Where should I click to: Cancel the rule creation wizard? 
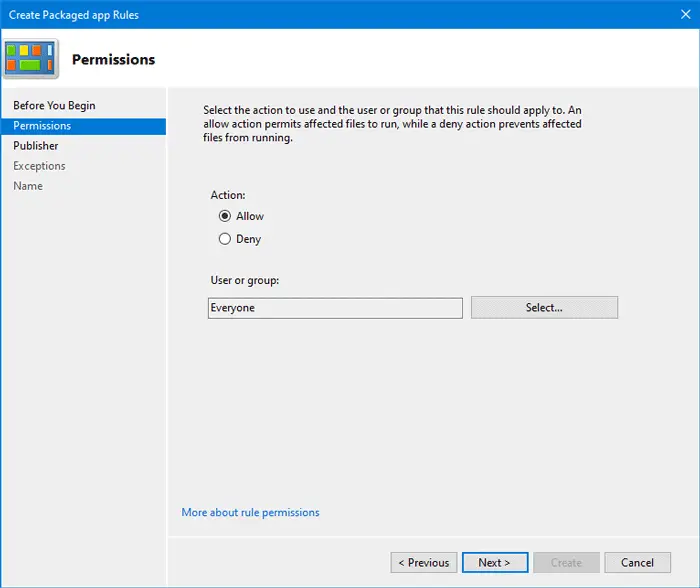(638, 563)
